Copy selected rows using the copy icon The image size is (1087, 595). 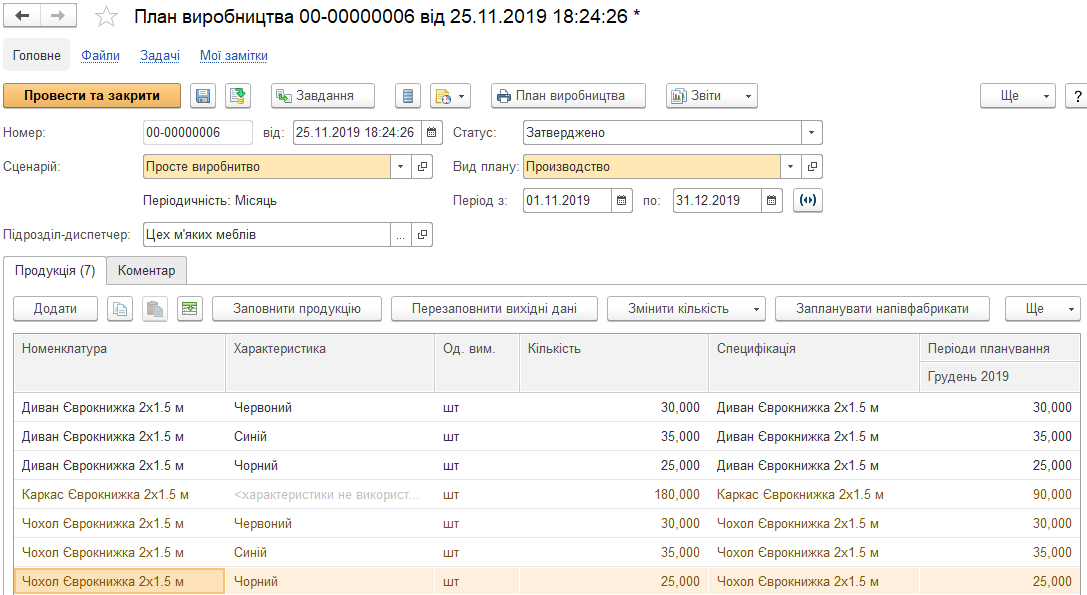point(120,309)
